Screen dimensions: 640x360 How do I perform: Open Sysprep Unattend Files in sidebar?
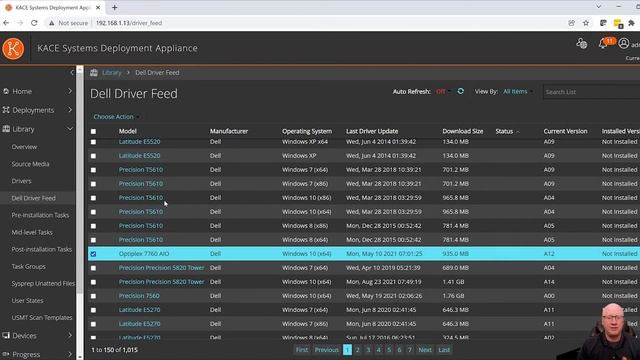[x=43, y=283]
